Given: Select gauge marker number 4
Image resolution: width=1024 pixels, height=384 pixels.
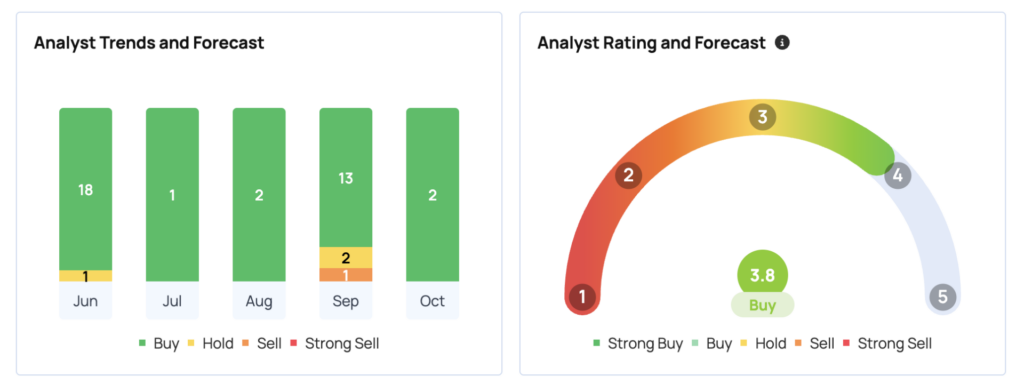Looking at the screenshot, I should 897,175.
